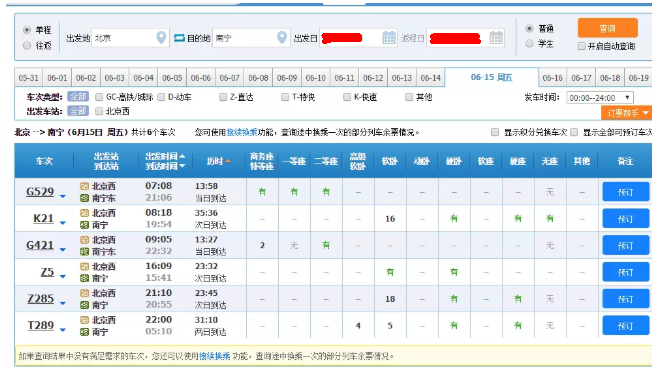Click 预订 button for train T289
Screen dimensions: 652x368
point(625,326)
